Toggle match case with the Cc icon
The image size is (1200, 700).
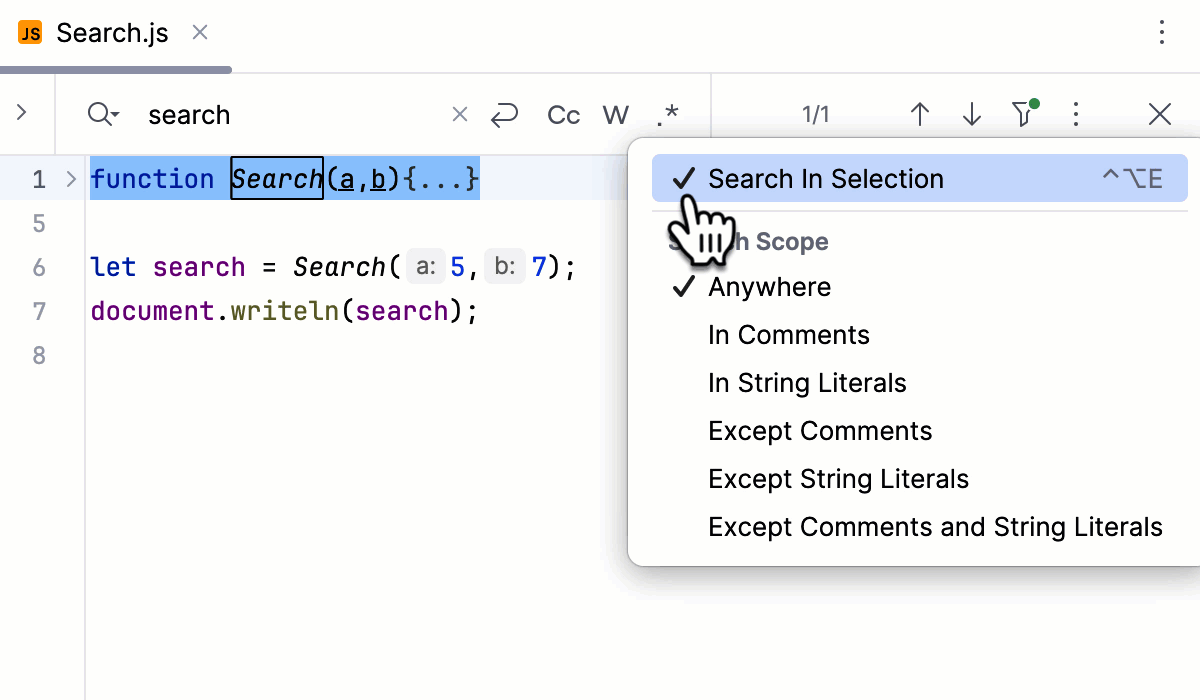pyautogui.click(x=562, y=114)
